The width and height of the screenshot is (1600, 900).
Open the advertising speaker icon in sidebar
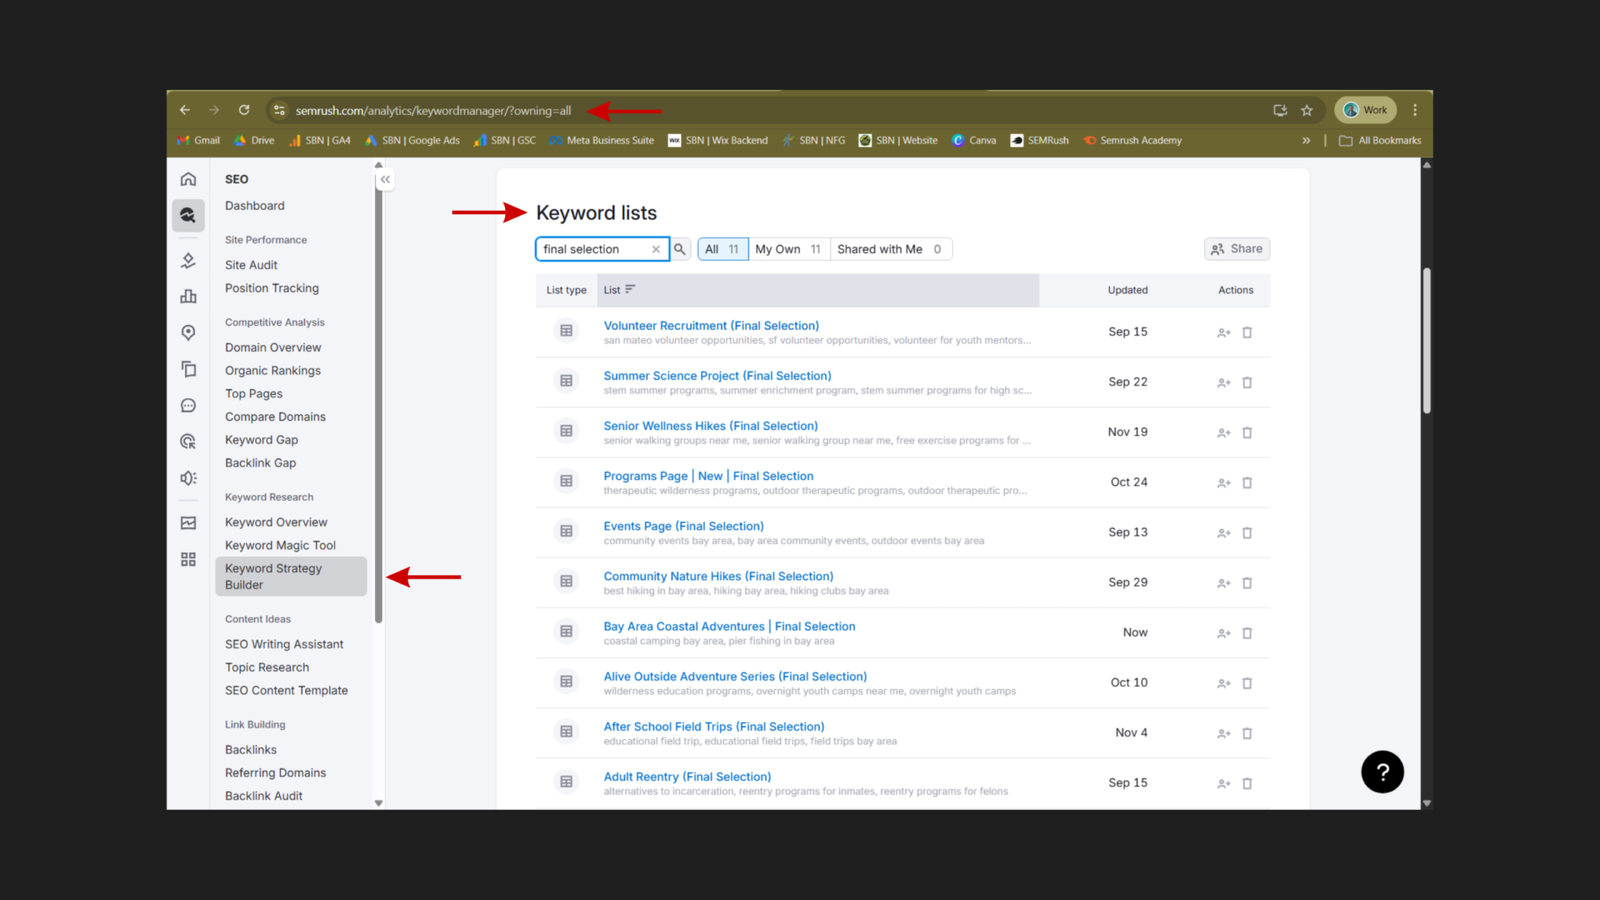(188, 477)
